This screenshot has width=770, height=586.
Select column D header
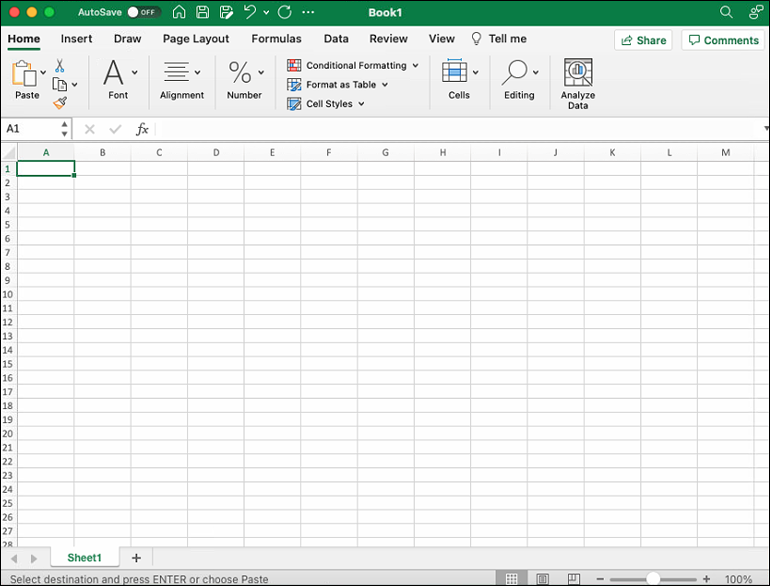216,152
